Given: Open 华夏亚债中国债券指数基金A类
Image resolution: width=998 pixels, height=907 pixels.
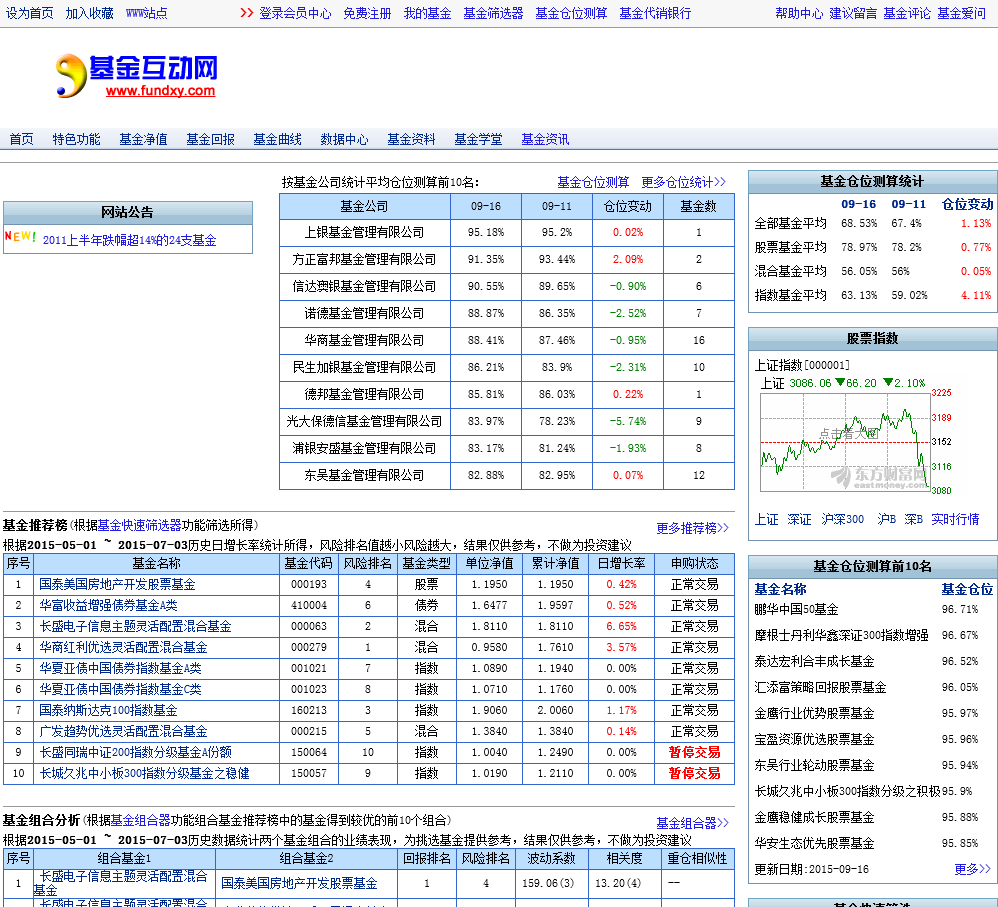Looking at the screenshot, I should click(120, 668).
